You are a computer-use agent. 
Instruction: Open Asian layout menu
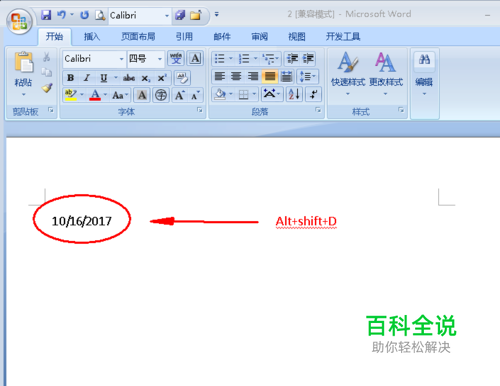[x=271, y=95]
